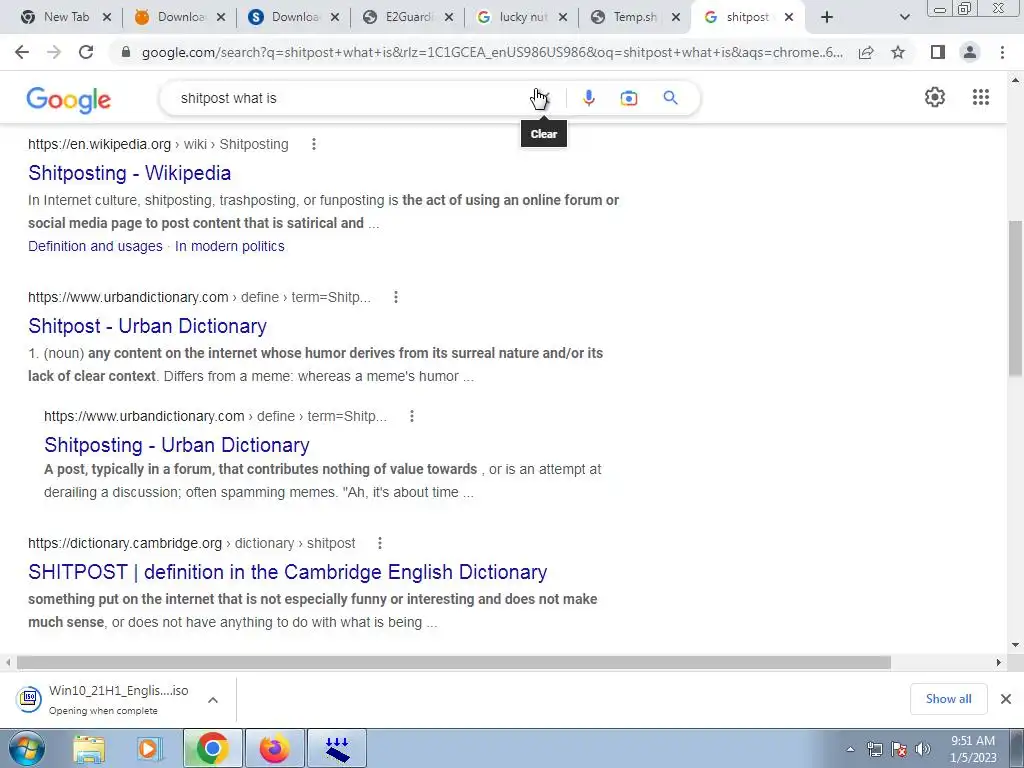Click the Google logo
This screenshot has width=1024, height=768.
point(69,100)
